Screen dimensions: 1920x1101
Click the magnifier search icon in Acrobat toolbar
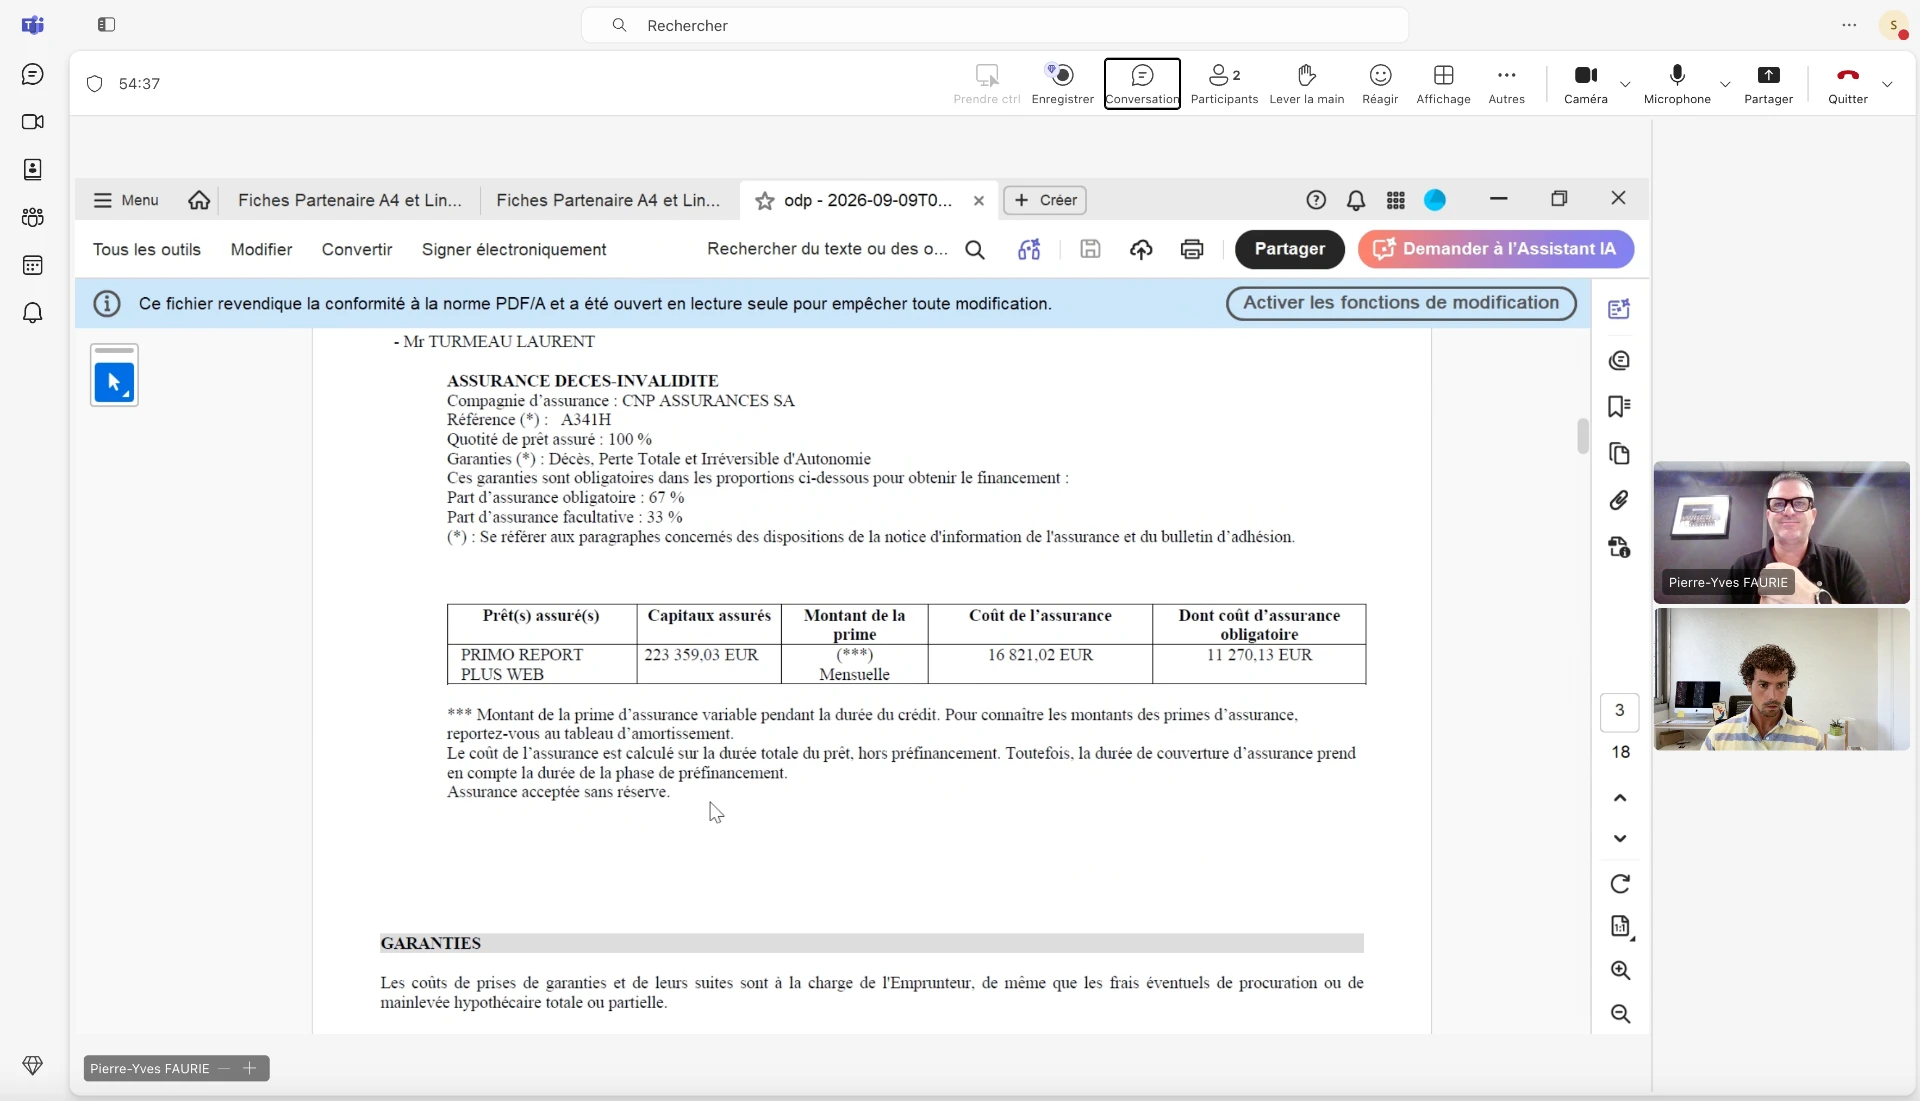pyautogui.click(x=975, y=250)
